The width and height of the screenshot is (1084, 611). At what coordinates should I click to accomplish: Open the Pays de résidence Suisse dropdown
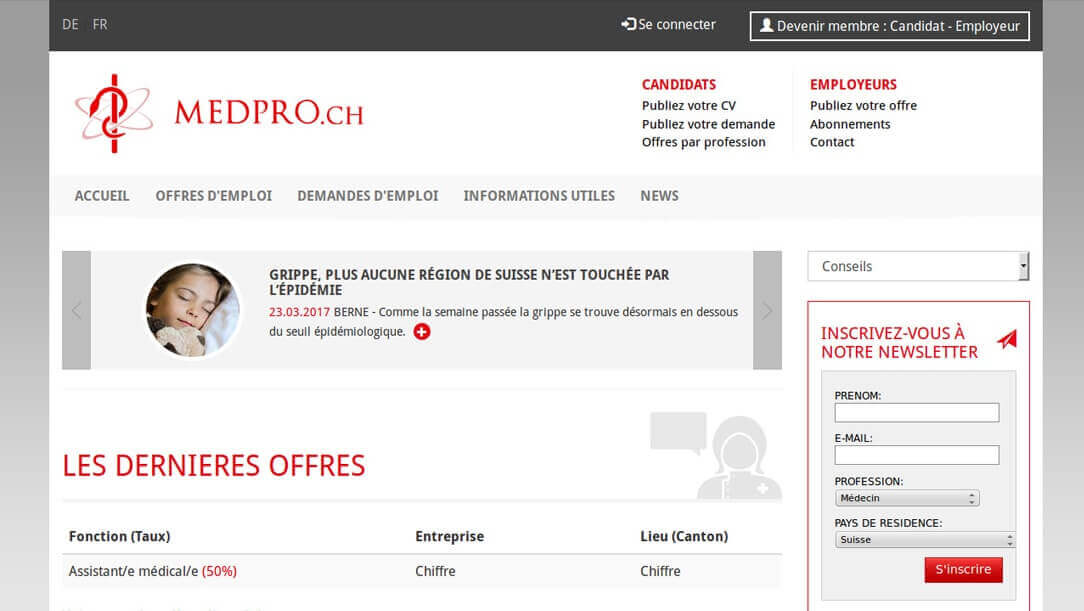point(924,540)
